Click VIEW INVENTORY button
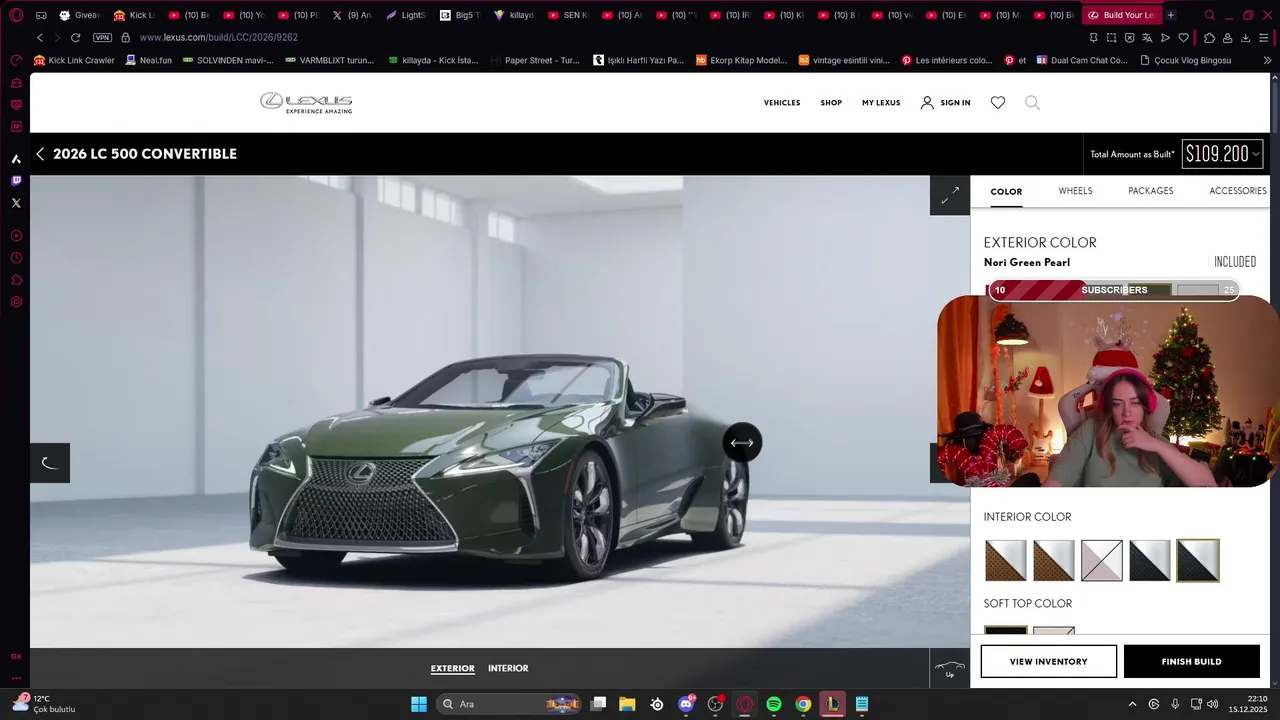The height and width of the screenshot is (720, 1280). click(x=1048, y=662)
